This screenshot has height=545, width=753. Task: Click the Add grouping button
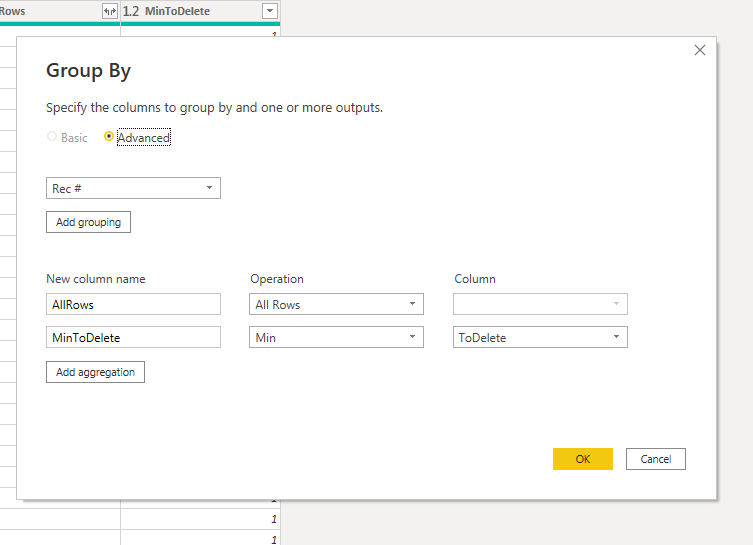point(88,222)
